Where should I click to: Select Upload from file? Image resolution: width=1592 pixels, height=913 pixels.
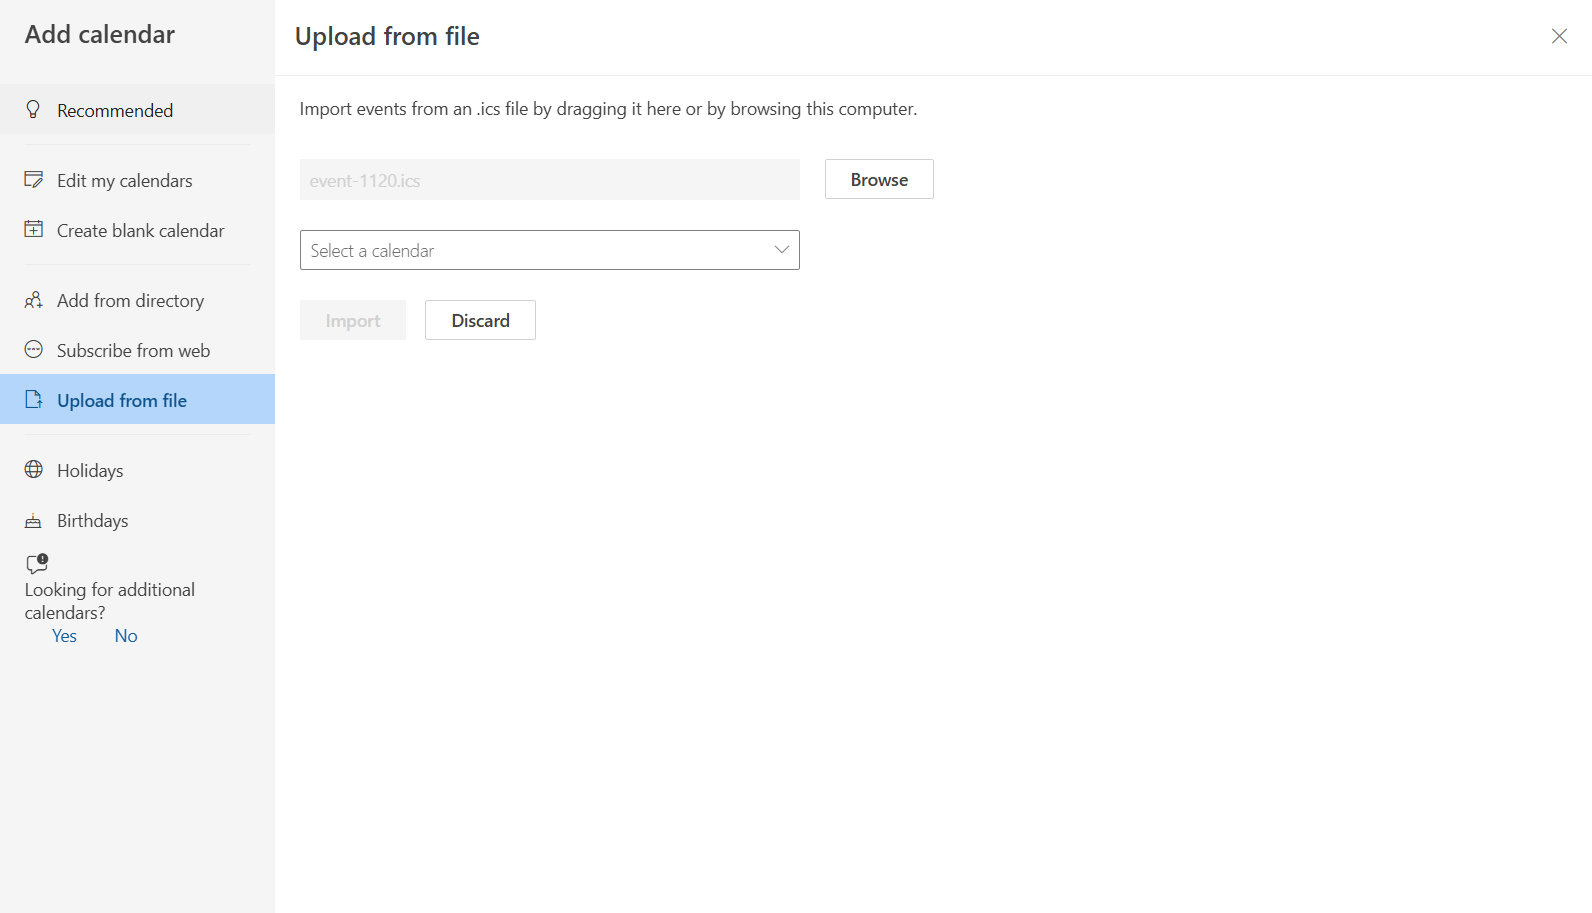pos(137,399)
